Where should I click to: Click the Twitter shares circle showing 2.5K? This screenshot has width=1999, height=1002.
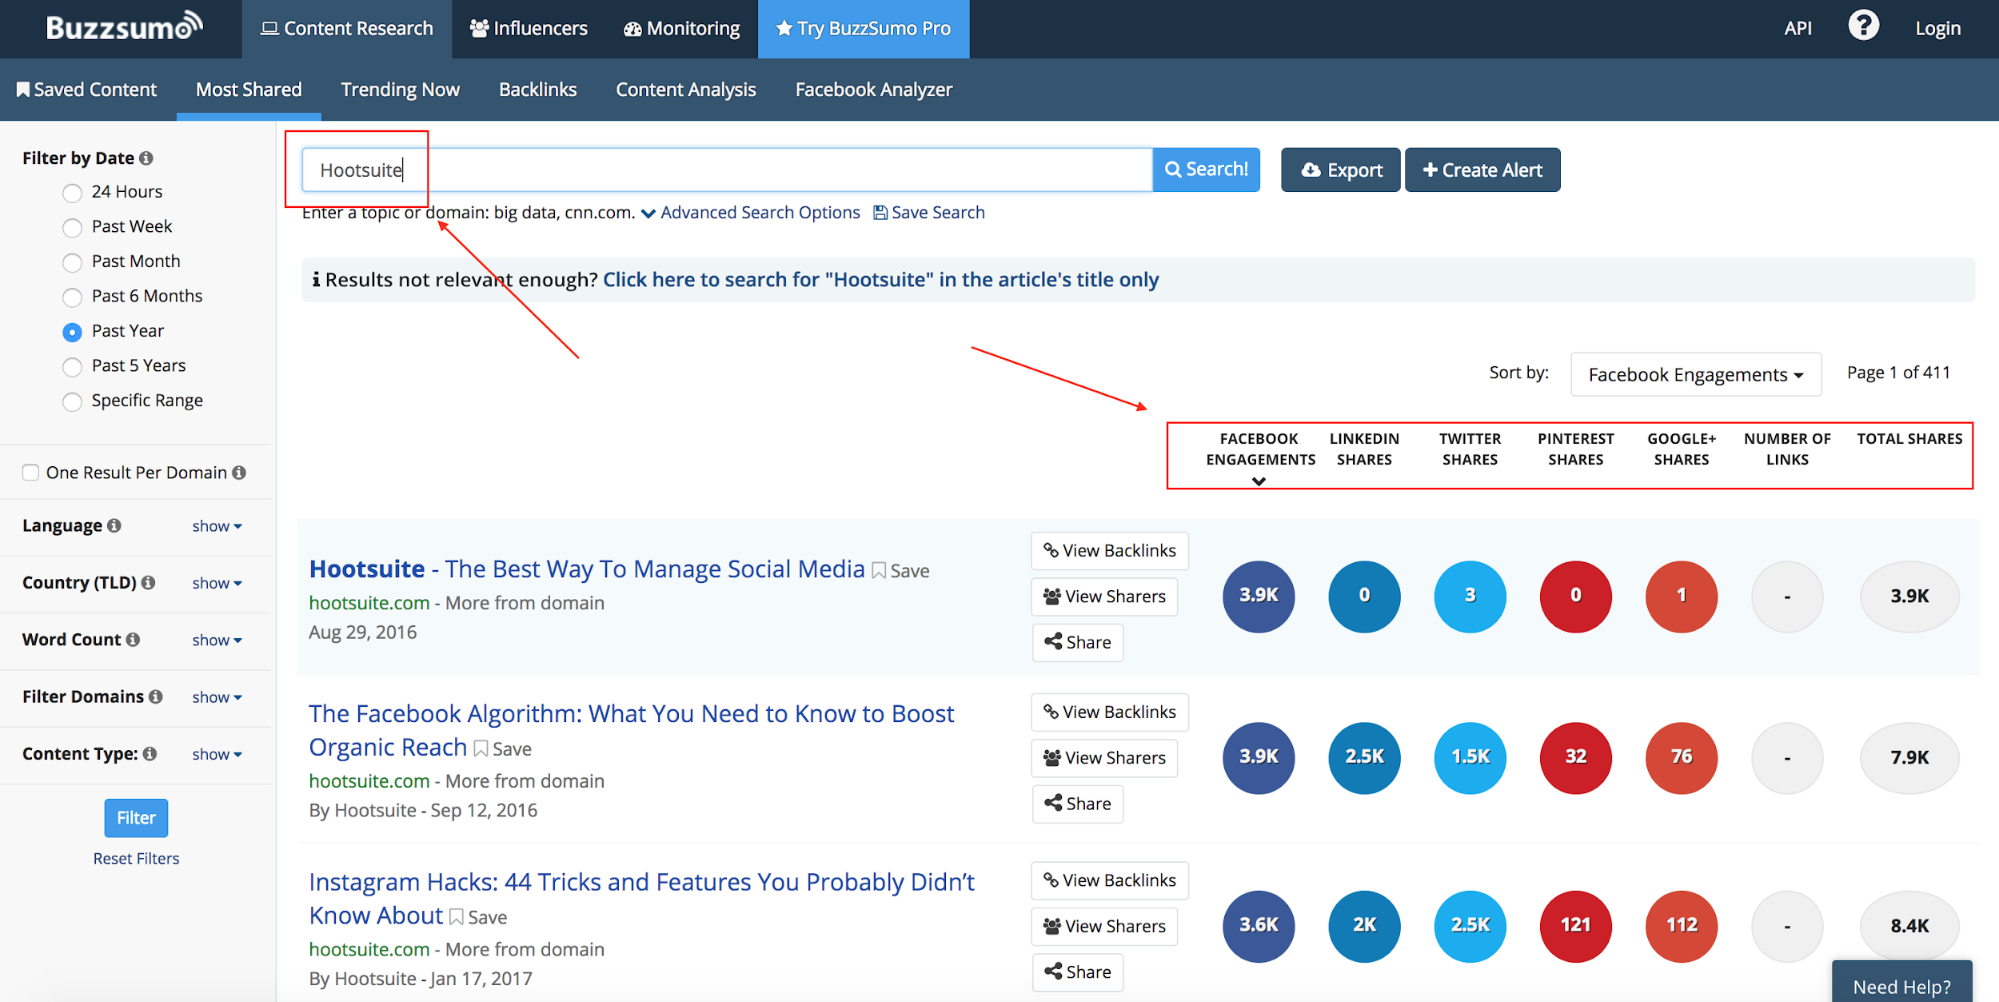(x=1470, y=926)
